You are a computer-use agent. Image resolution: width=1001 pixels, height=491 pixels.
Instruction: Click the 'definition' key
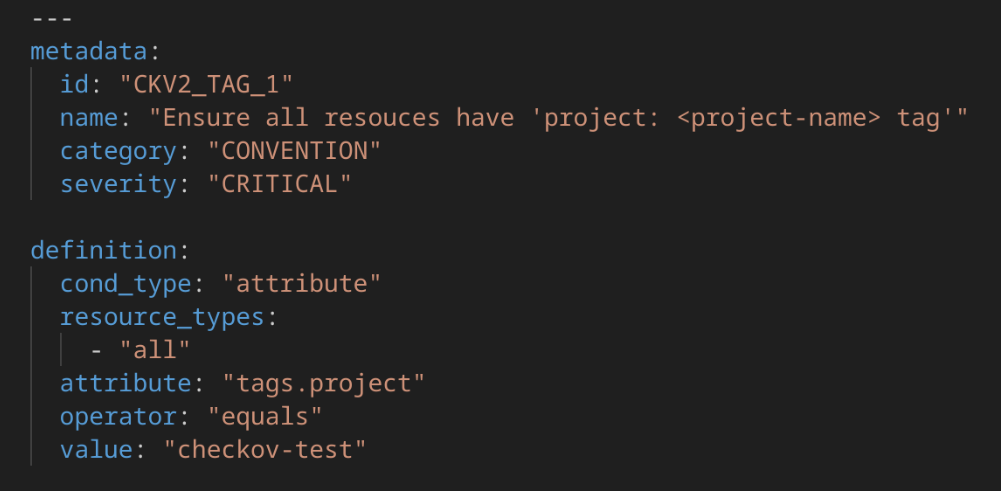tap(103, 250)
